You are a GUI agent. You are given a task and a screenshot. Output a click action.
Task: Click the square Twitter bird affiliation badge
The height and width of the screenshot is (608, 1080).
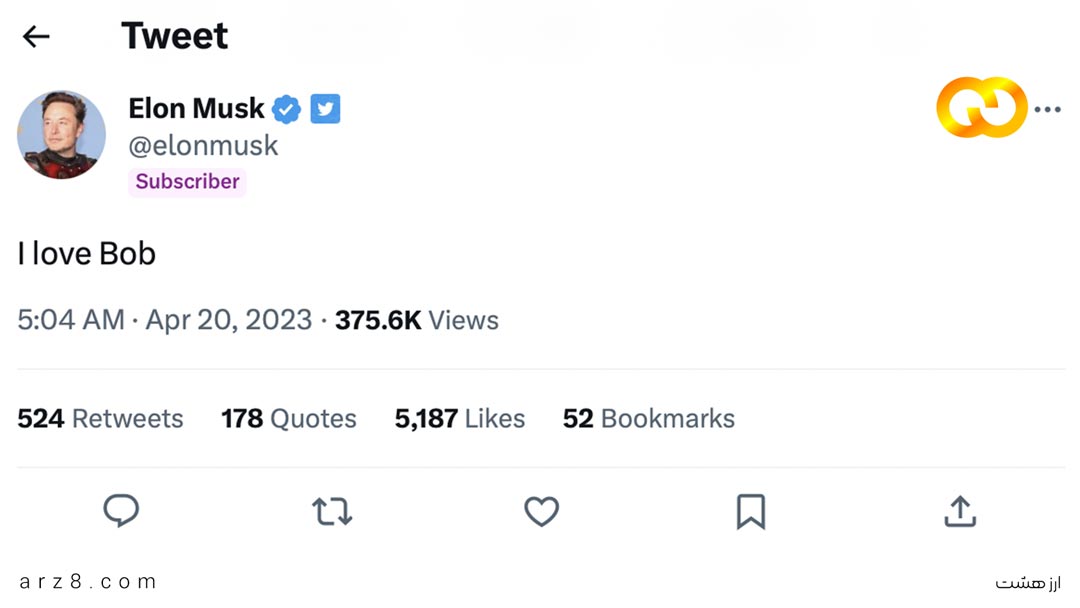[x=325, y=108]
